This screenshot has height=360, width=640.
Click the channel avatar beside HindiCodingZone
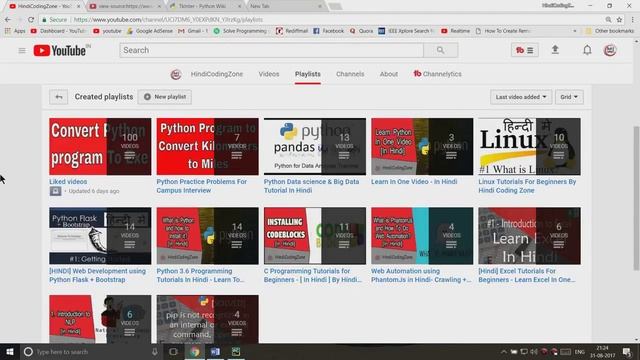176,74
